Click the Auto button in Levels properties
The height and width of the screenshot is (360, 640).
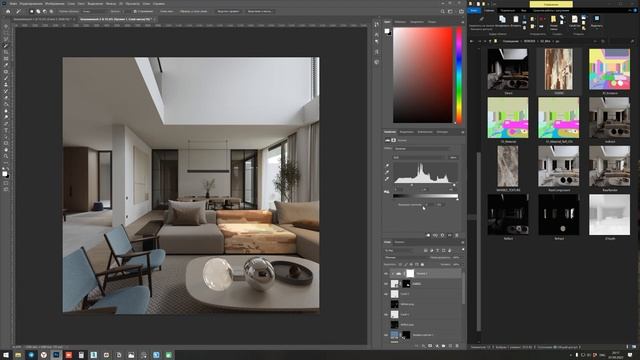[453, 158]
